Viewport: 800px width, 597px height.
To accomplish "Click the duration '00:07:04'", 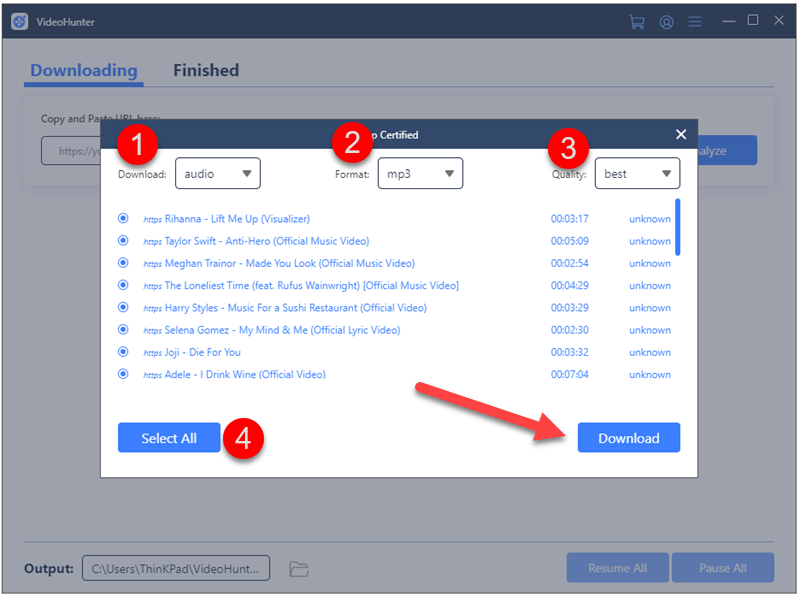I will click(x=569, y=375).
